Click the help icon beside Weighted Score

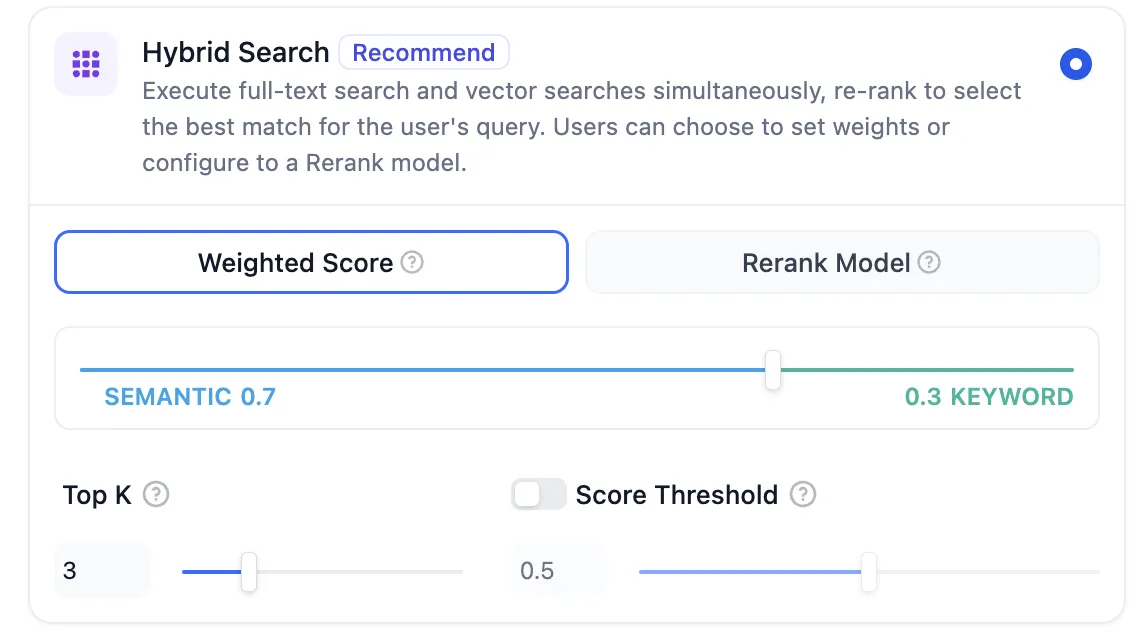coord(412,262)
